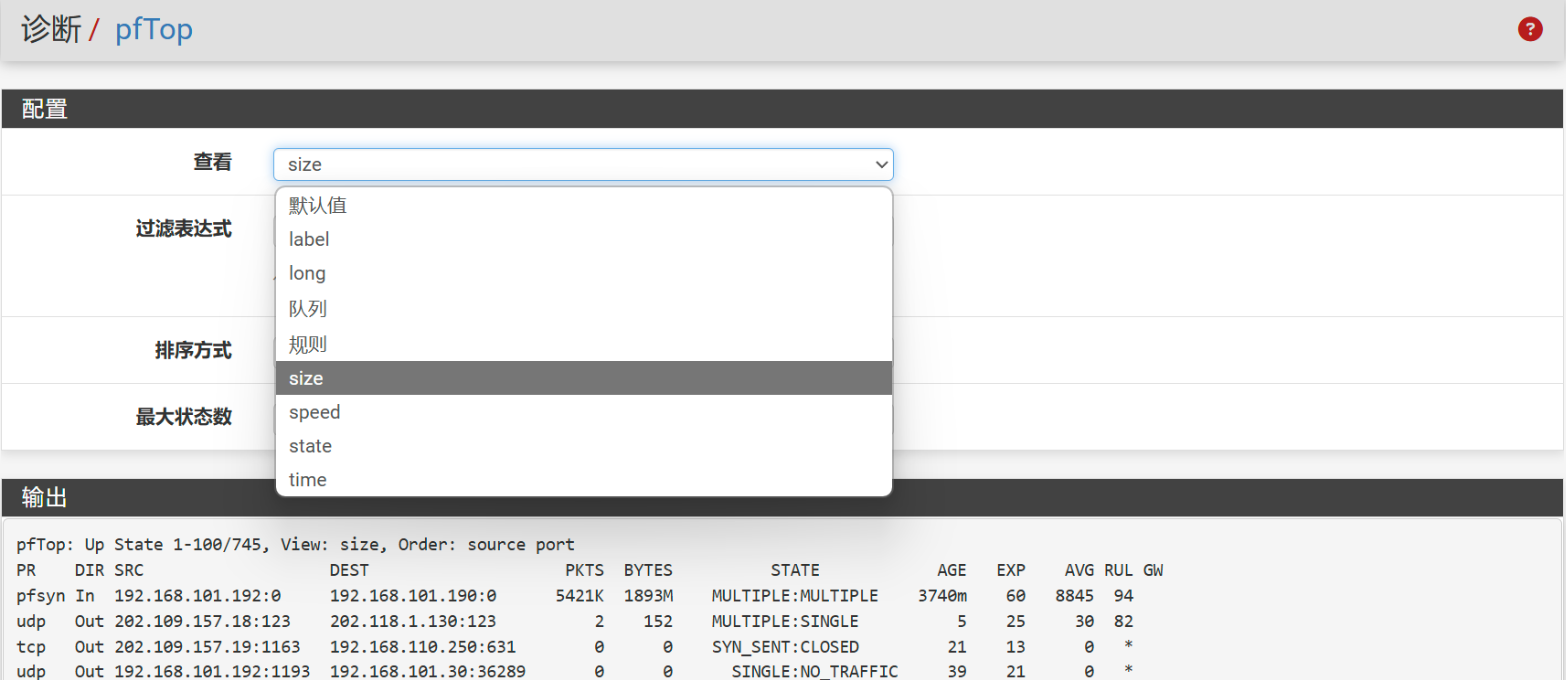Click the 查看 field label
This screenshot has width=1566, height=680.
(212, 162)
